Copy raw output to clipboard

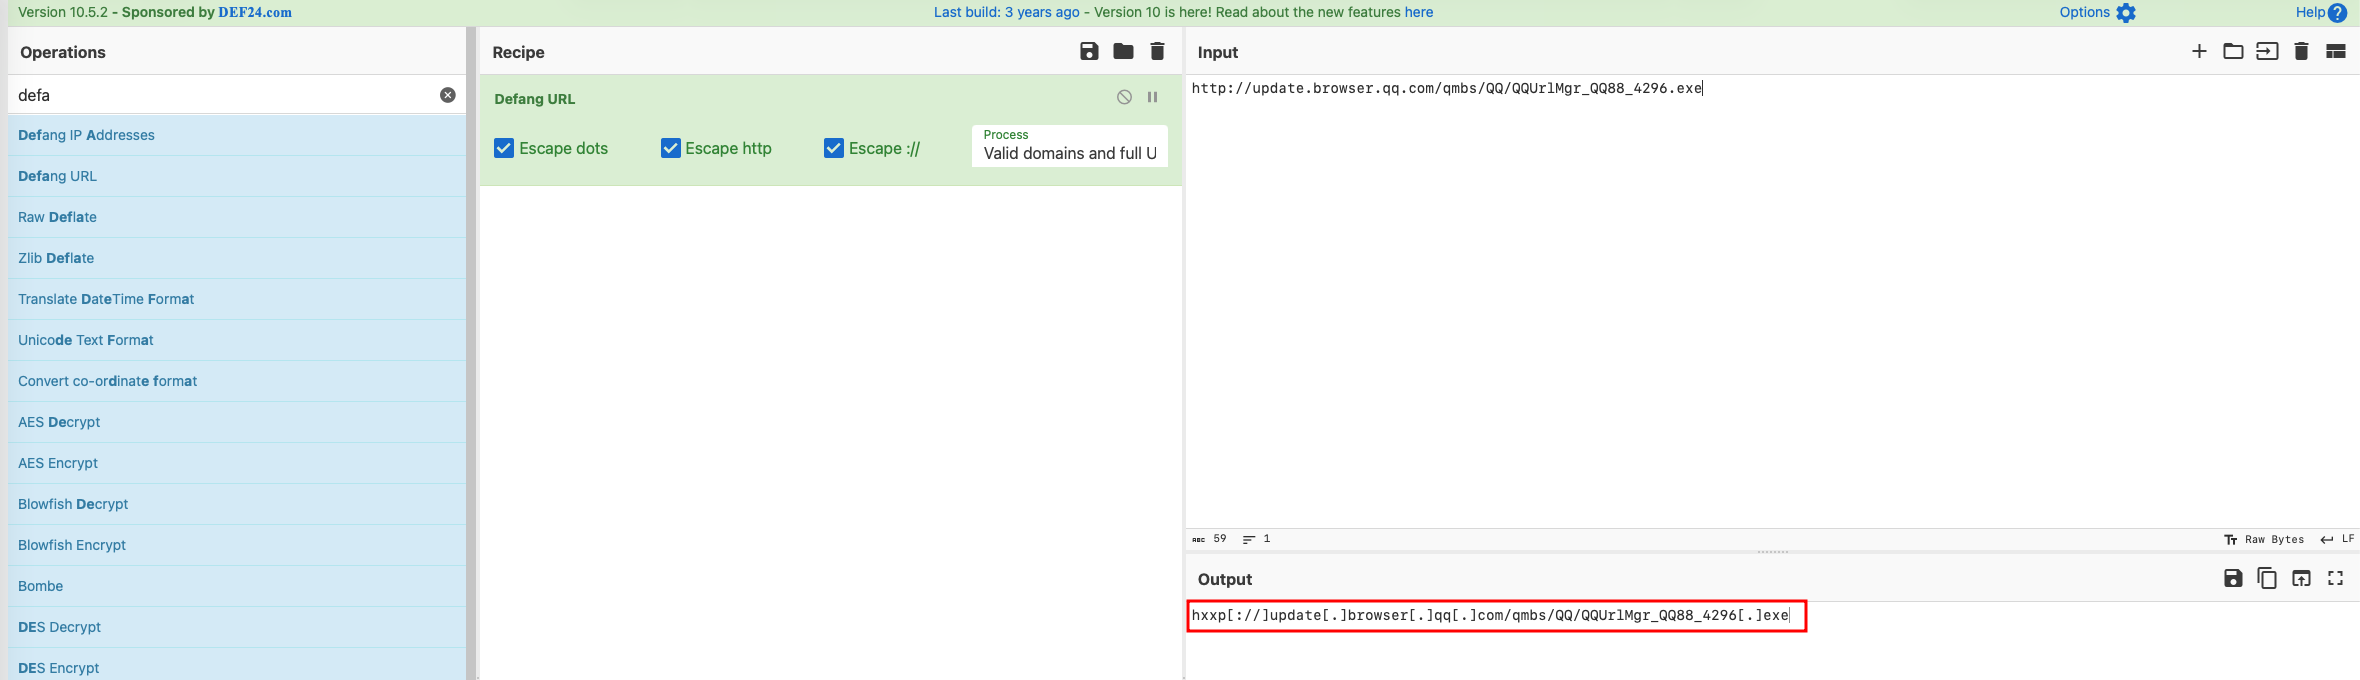[x=2267, y=578]
